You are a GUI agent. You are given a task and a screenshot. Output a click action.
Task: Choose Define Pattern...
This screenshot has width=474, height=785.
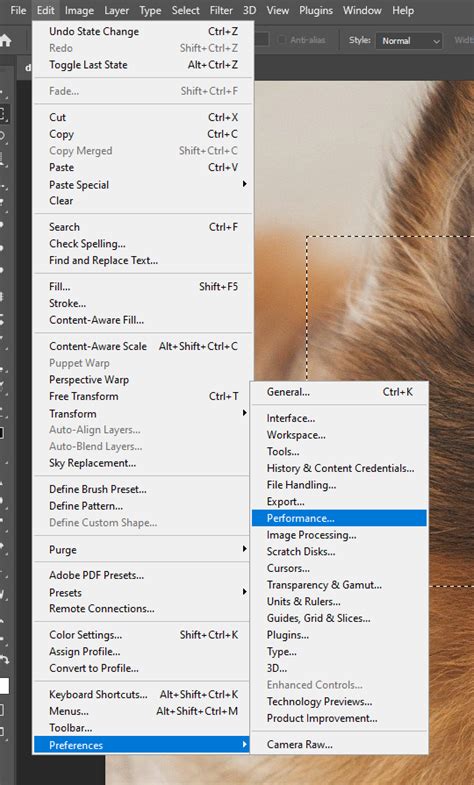(143, 506)
